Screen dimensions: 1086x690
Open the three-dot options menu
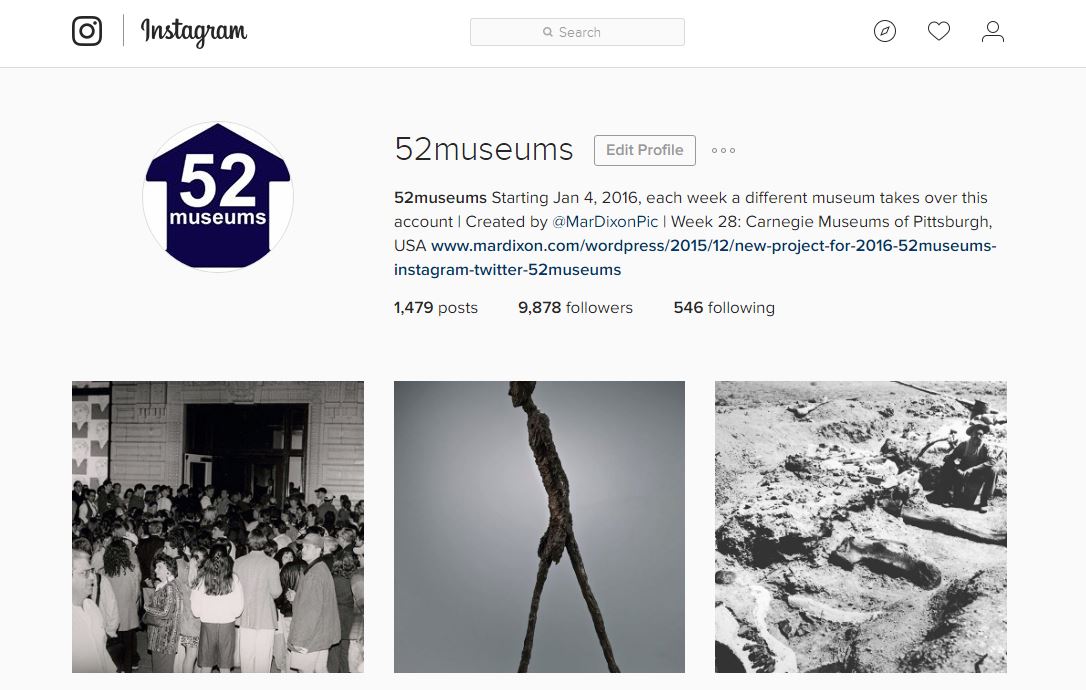click(723, 150)
